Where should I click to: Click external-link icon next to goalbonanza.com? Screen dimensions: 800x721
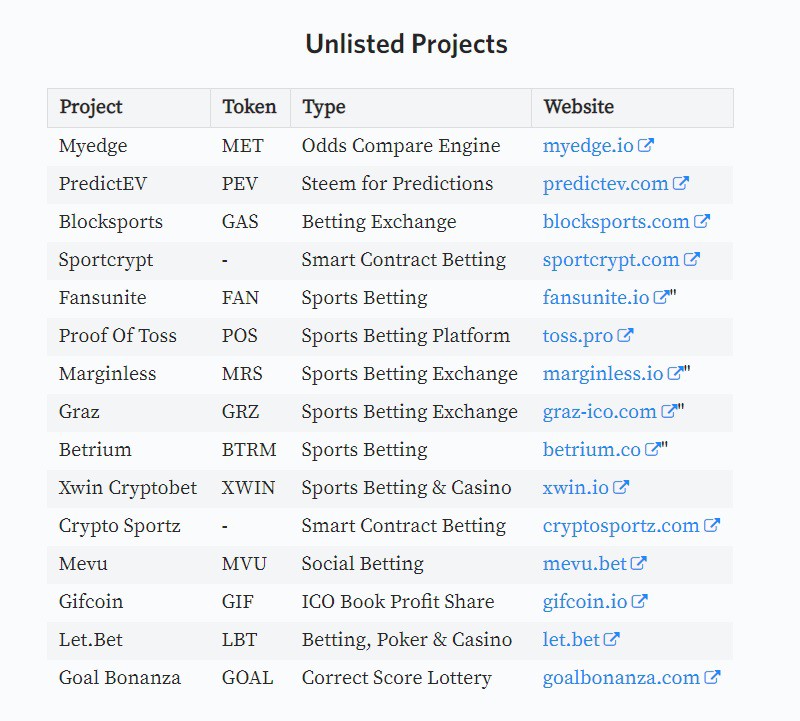(712, 677)
